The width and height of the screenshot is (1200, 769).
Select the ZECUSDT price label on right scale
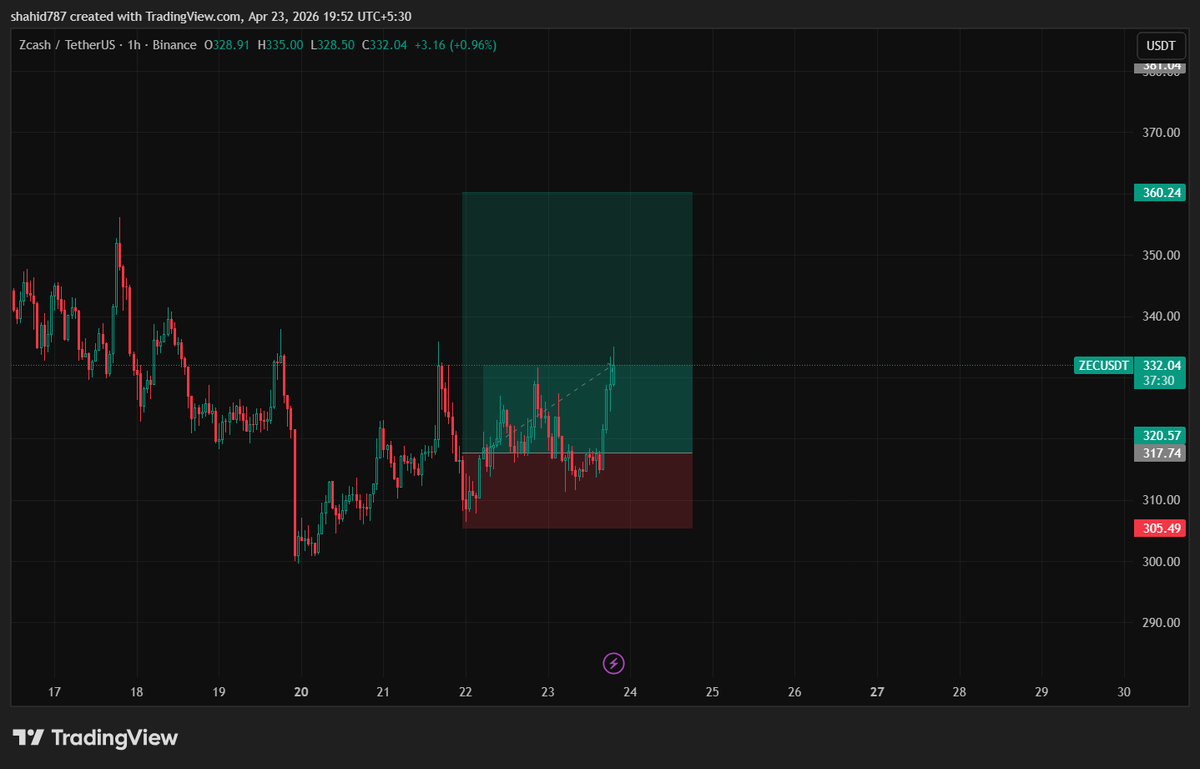click(1103, 365)
